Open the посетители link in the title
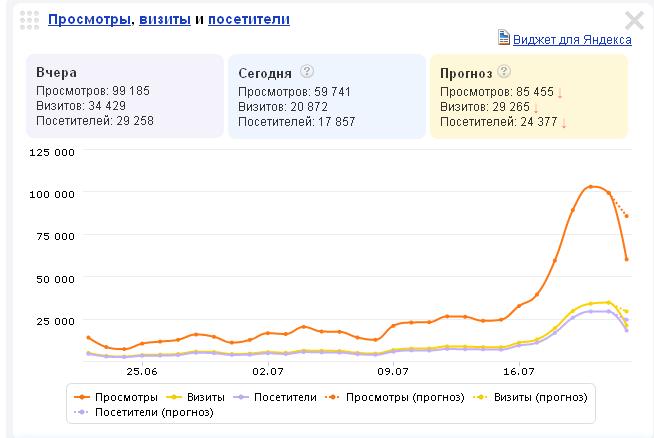Viewport: 654px width, 438px height. pos(249,19)
